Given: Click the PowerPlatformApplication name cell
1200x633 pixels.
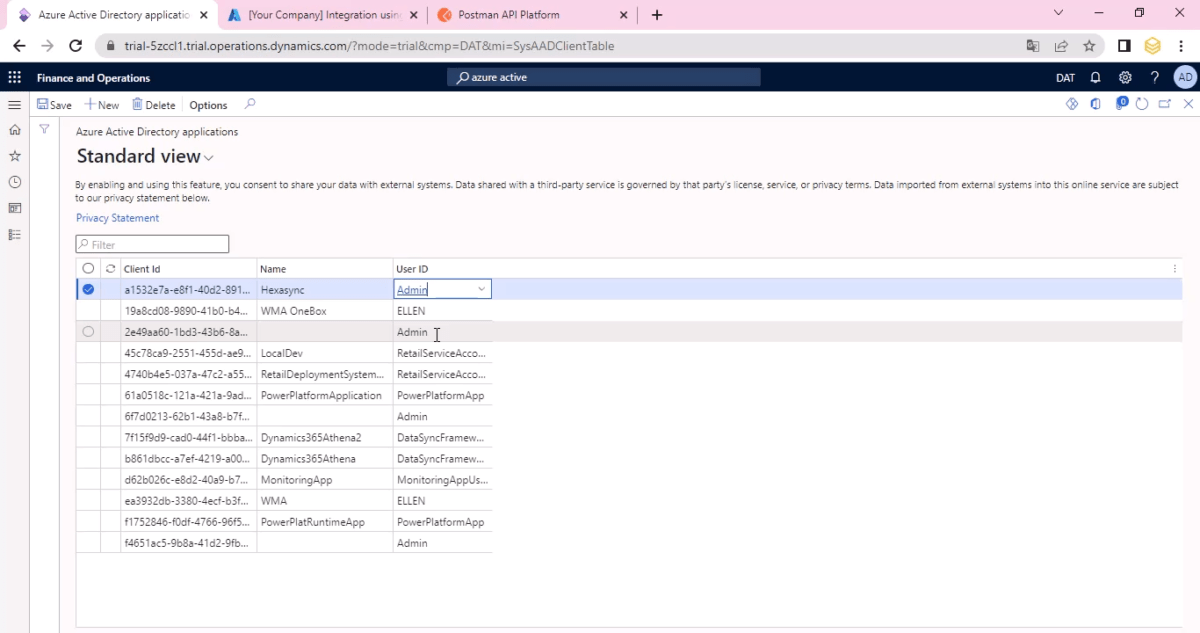Looking at the screenshot, I should pos(325,395).
